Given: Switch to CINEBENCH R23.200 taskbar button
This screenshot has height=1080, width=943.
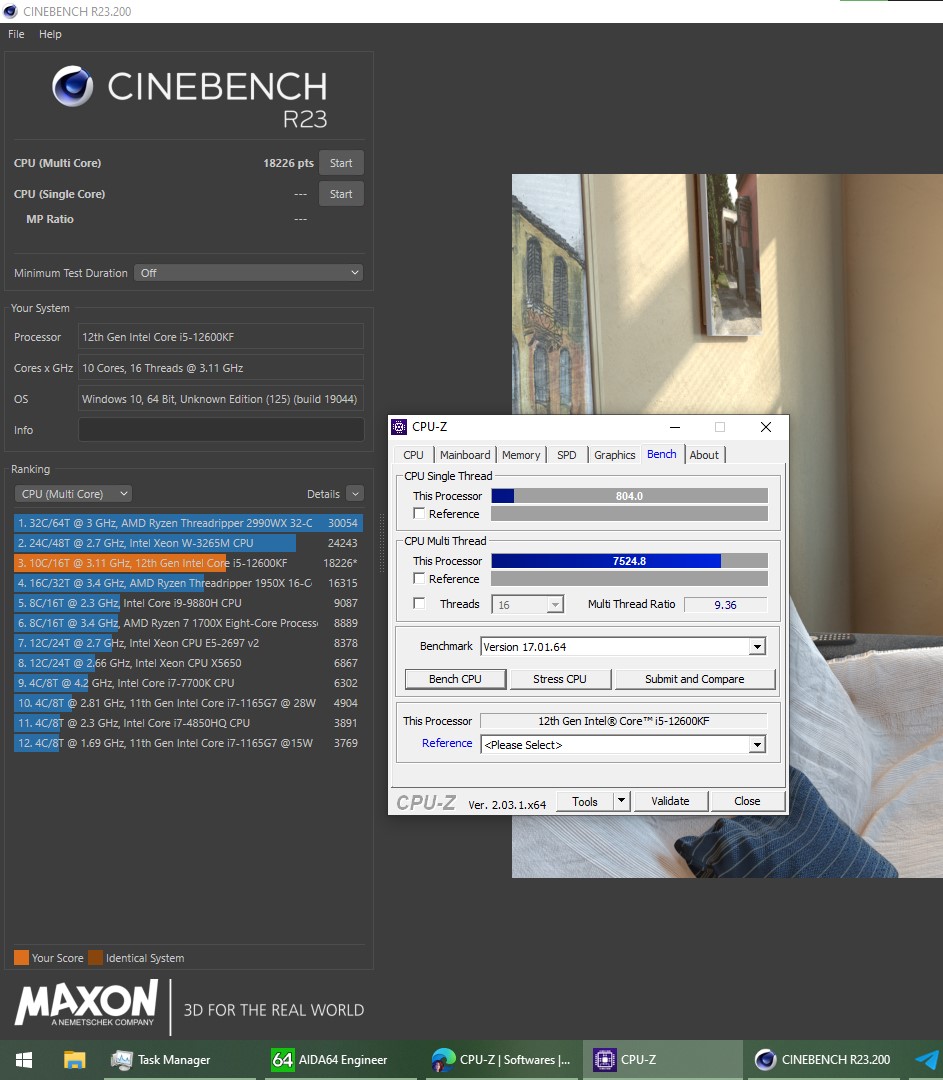Looking at the screenshot, I should (822, 1059).
